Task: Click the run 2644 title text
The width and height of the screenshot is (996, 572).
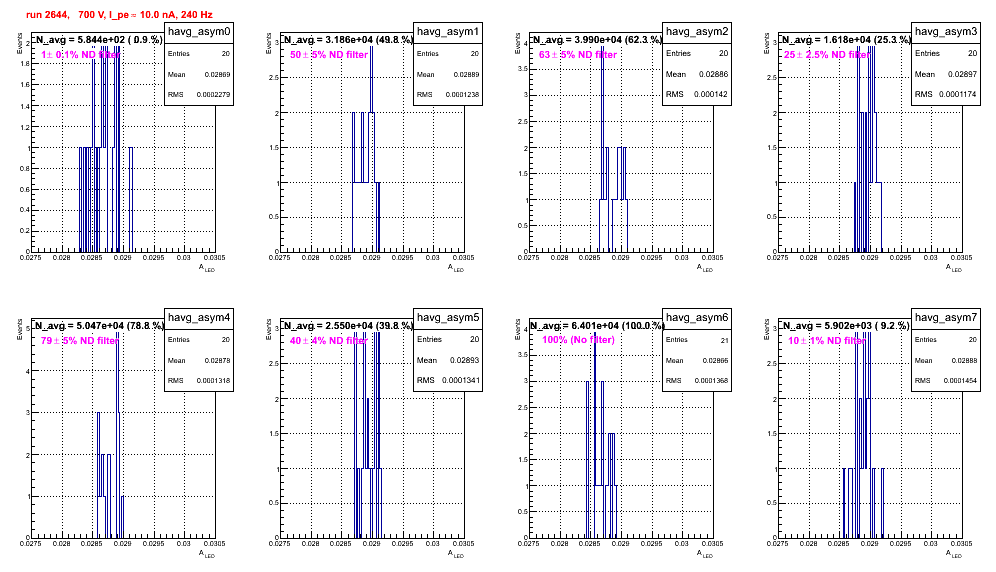Action: [119, 14]
